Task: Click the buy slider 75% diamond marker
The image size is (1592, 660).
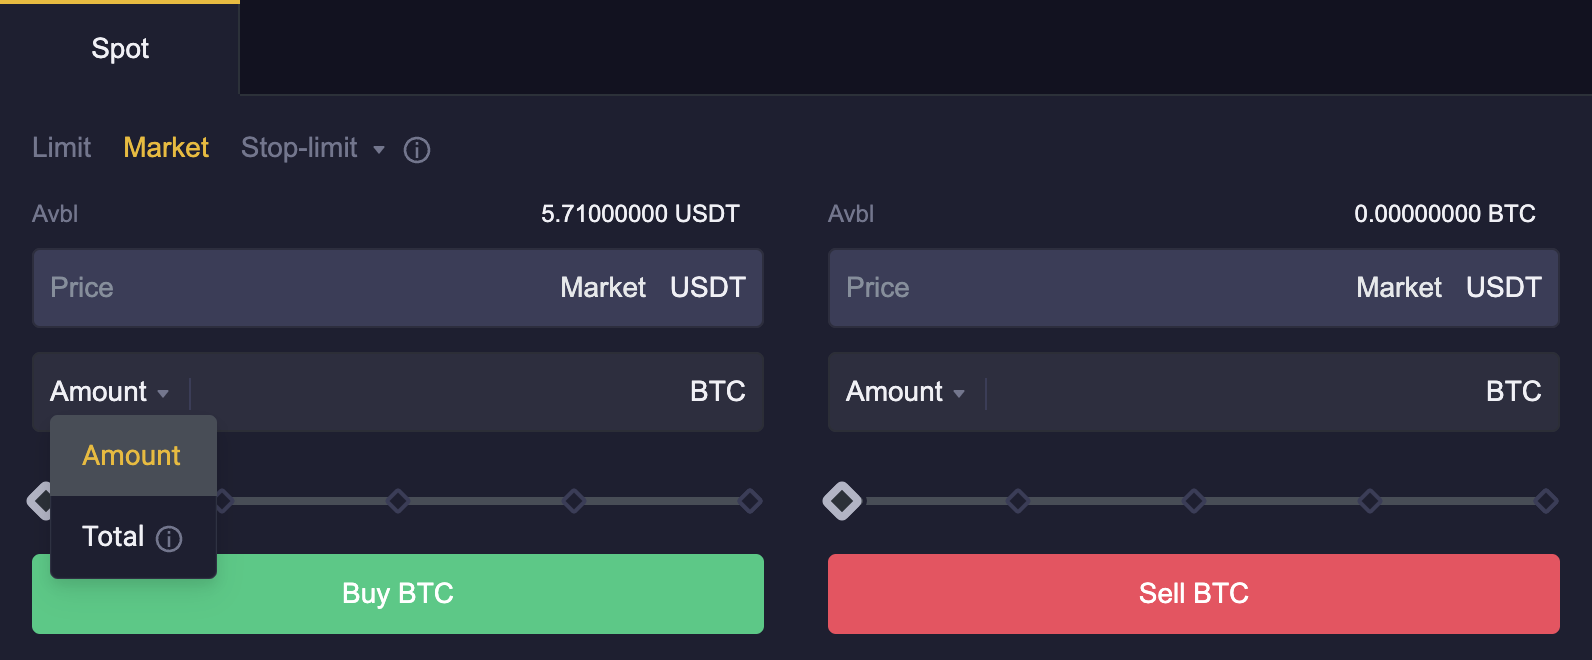Action: (x=574, y=501)
